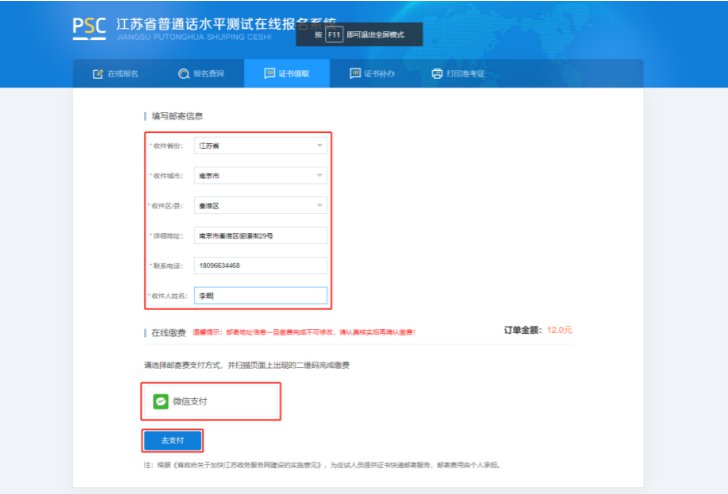Viewport: 728px width, 494px height.
Task: Open the 打印准考证 tab
Action: 458,74
